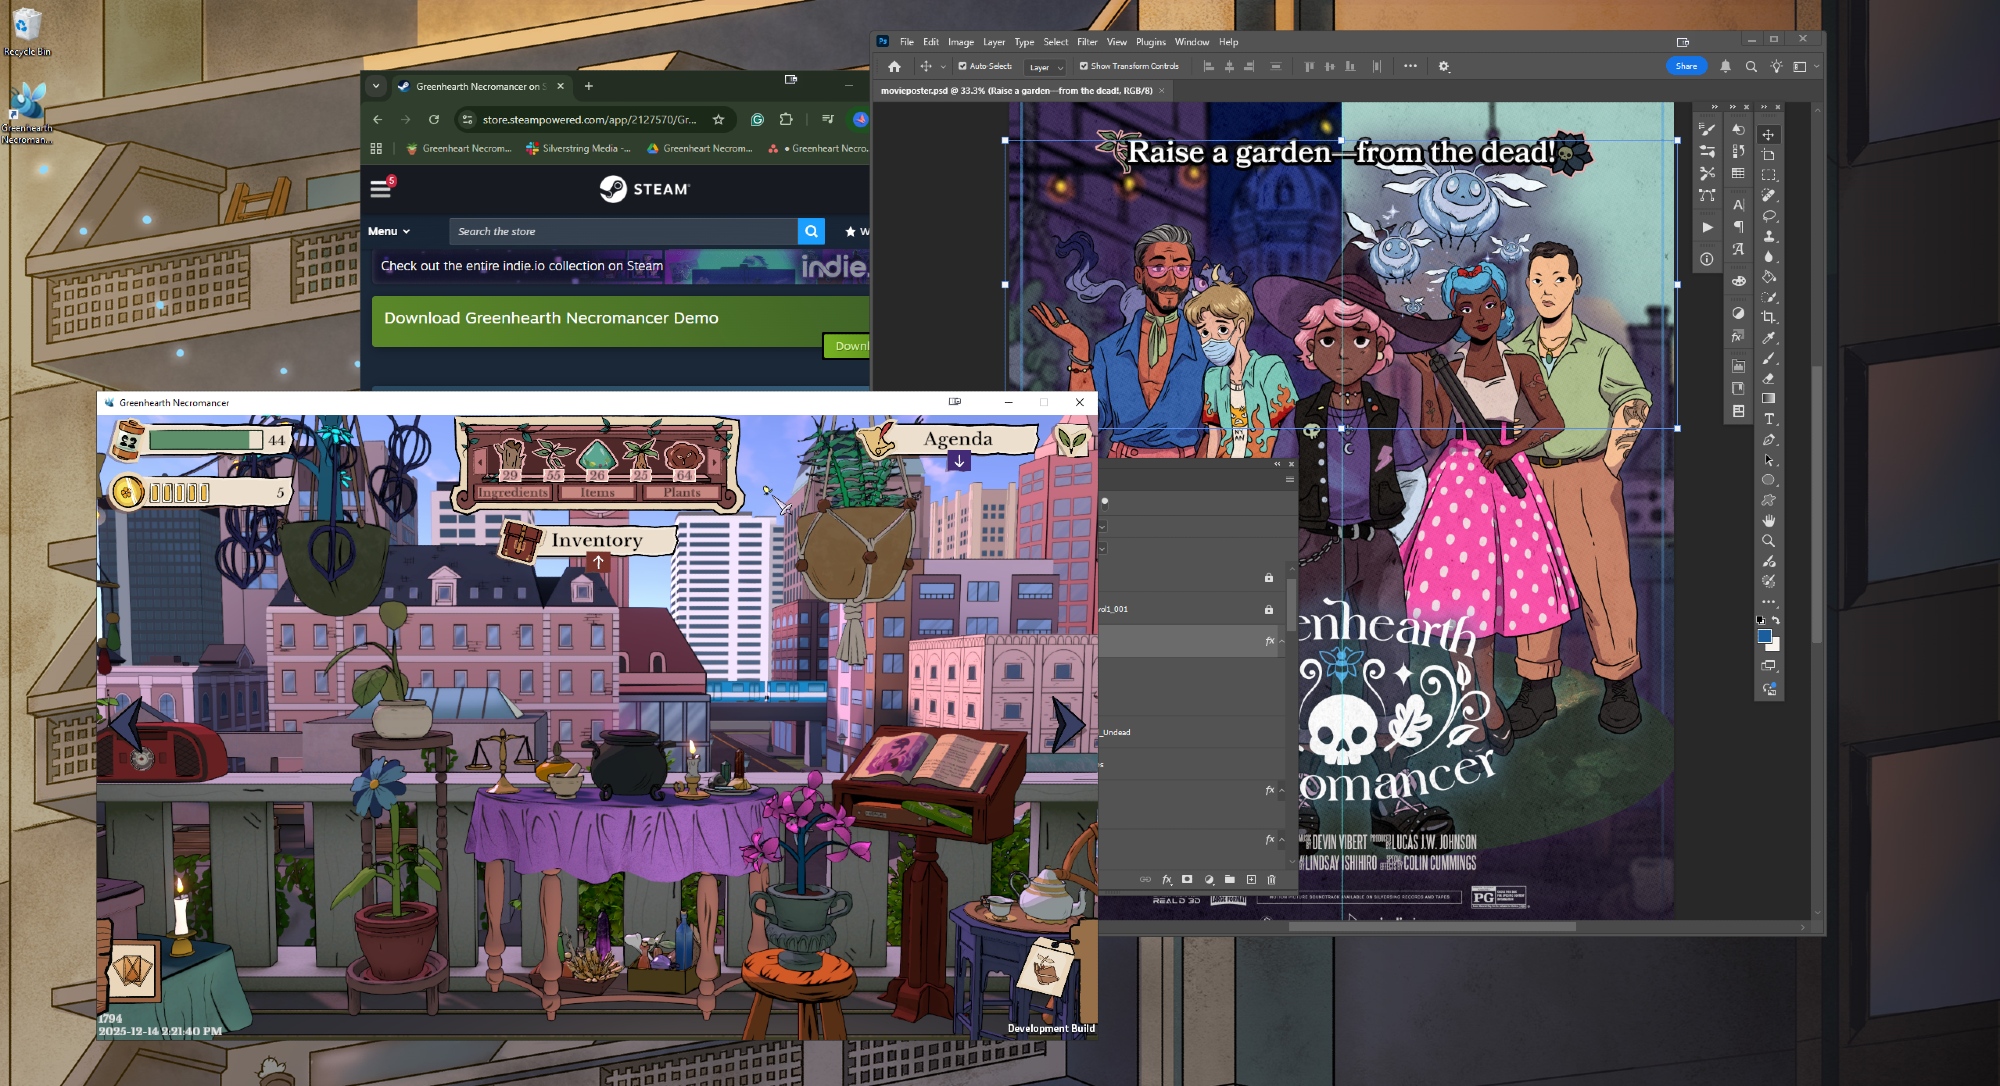
Task: Click the blue Share button
Action: pos(1686,67)
